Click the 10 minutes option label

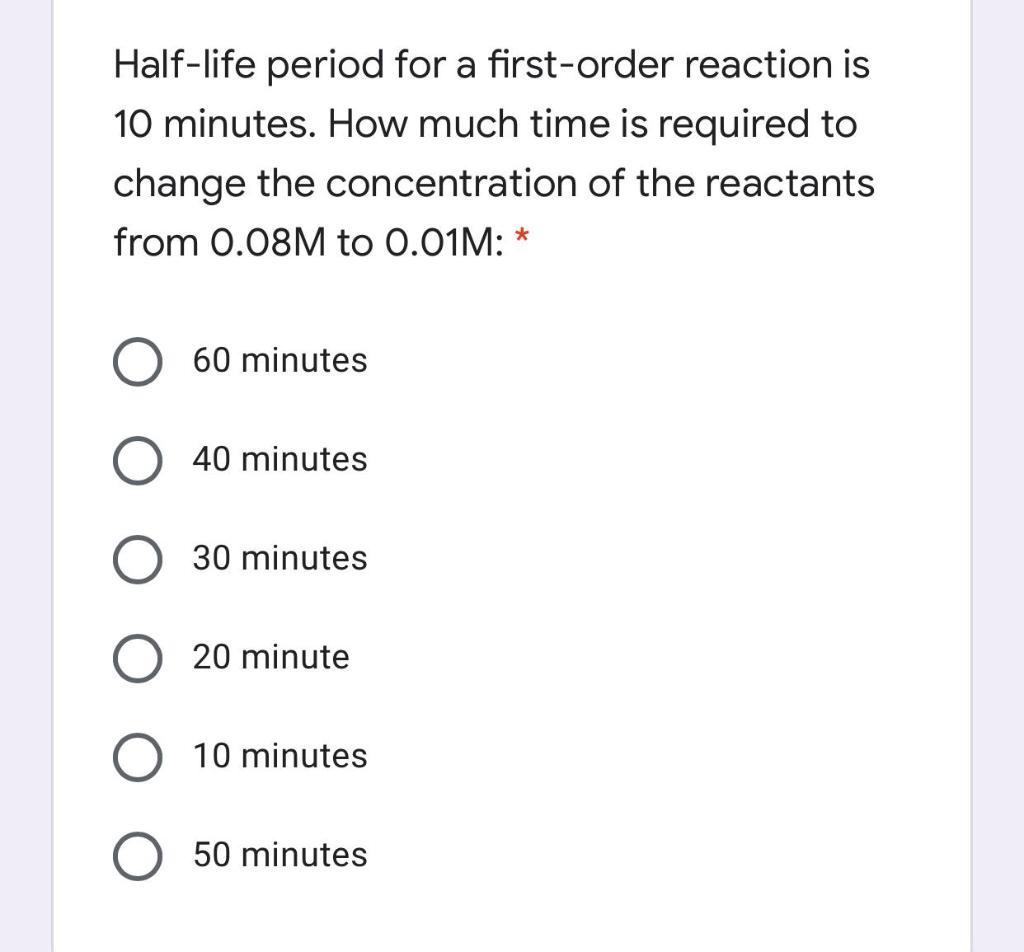pyautogui.click(x=280, y=757)
